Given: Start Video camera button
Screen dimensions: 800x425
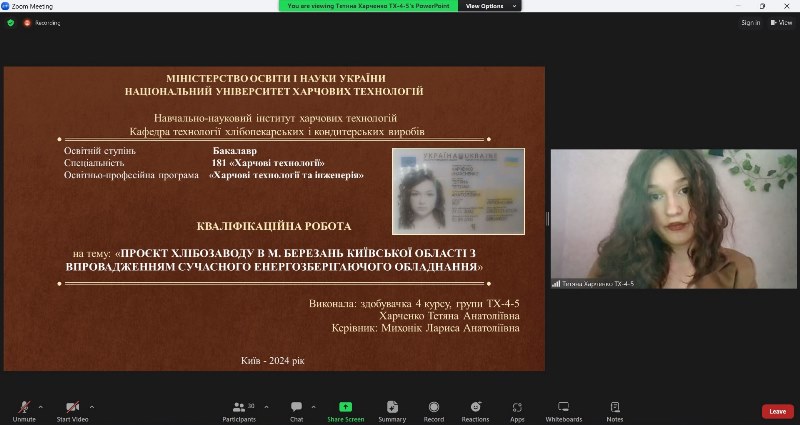Looking at the screenshot, I should (72, 411).
